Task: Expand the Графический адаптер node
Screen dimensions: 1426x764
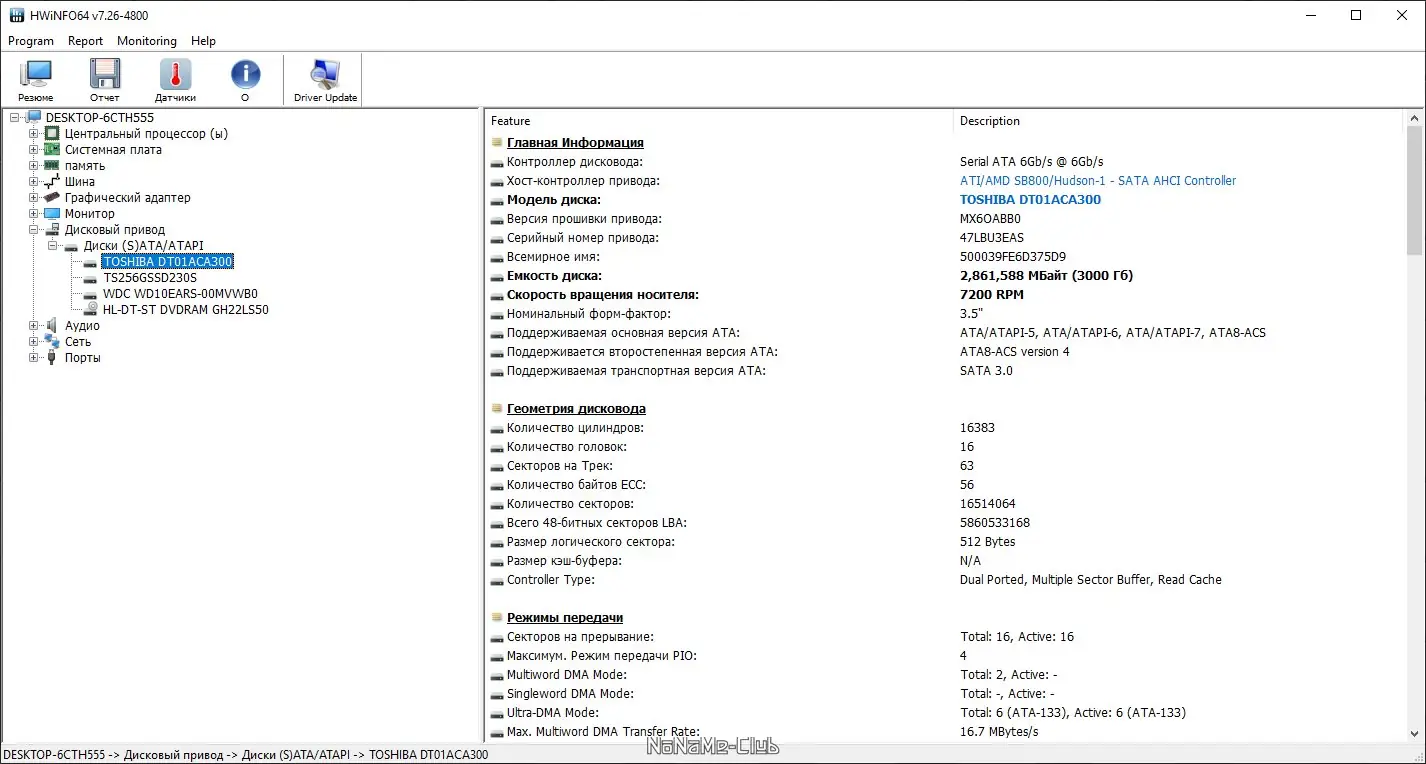Action: [x=34, y=198]
